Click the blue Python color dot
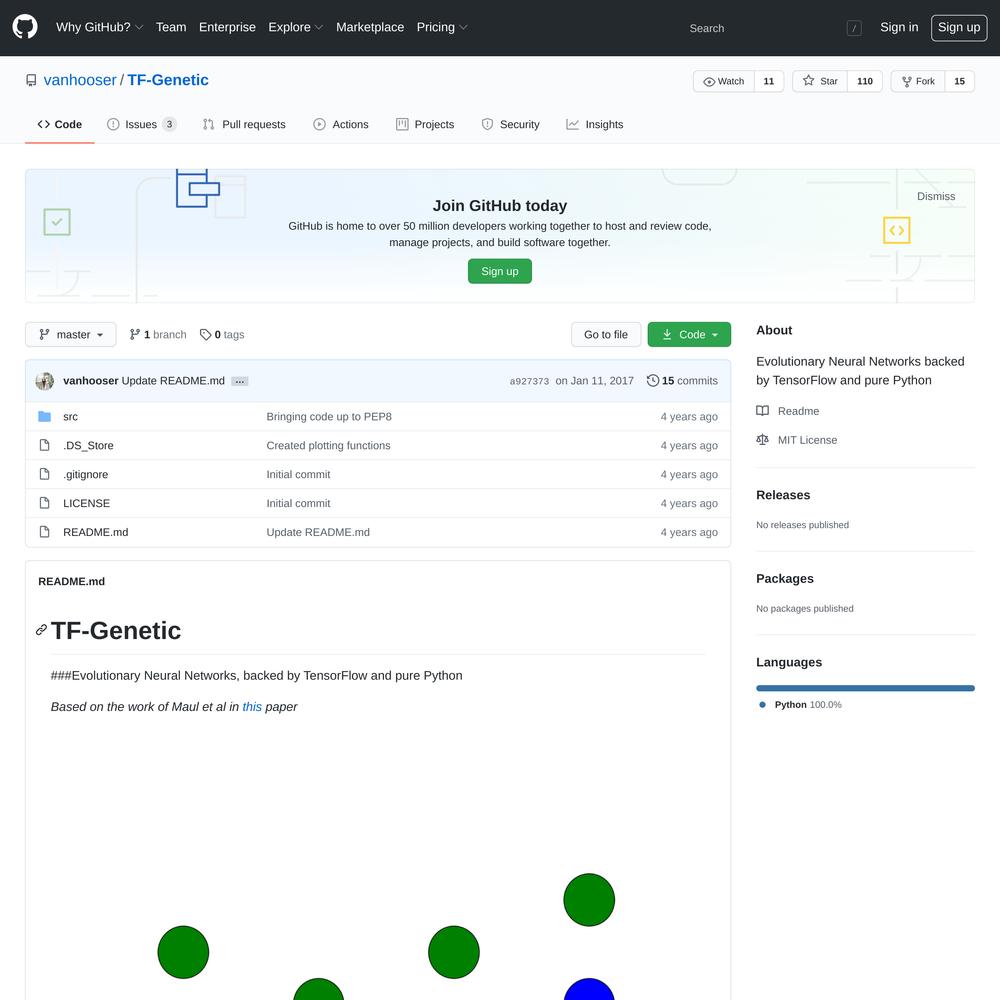Screen dimensions: 1000x1000 pos(762,705)
